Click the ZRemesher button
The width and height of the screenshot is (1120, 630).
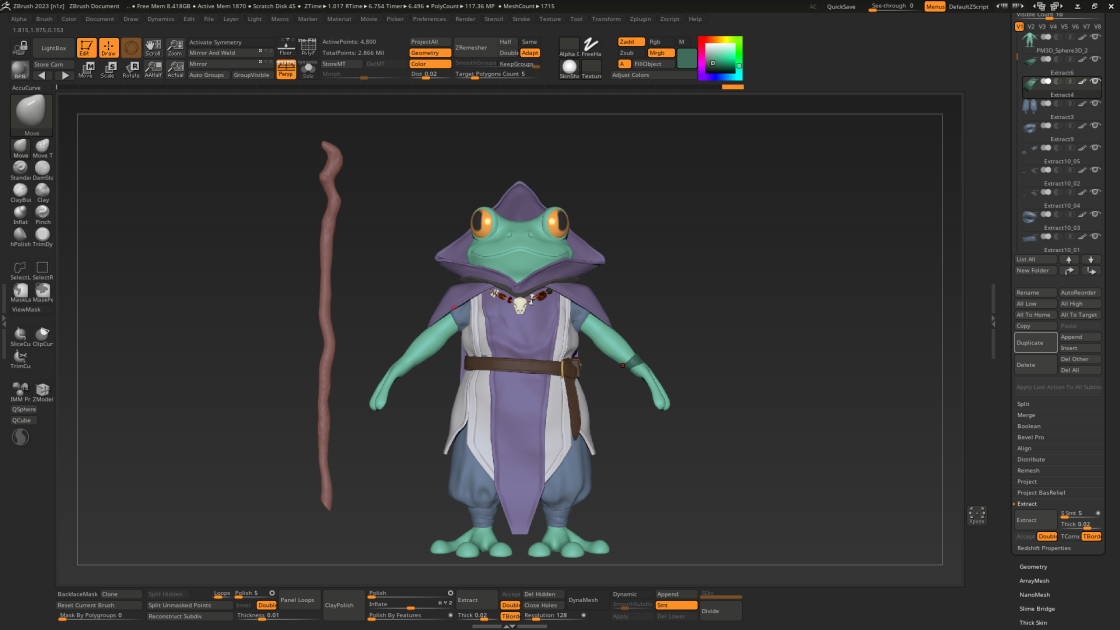tap(471, 47)
